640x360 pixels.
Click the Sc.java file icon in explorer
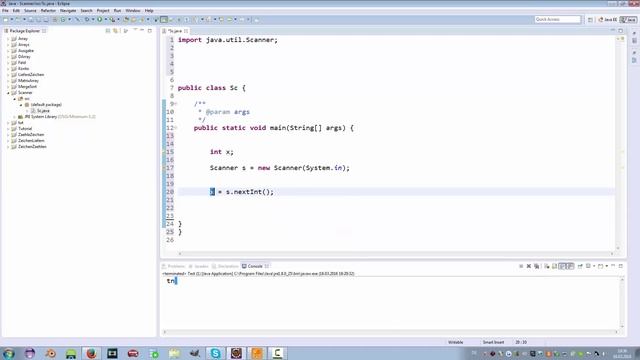point(33,111)
